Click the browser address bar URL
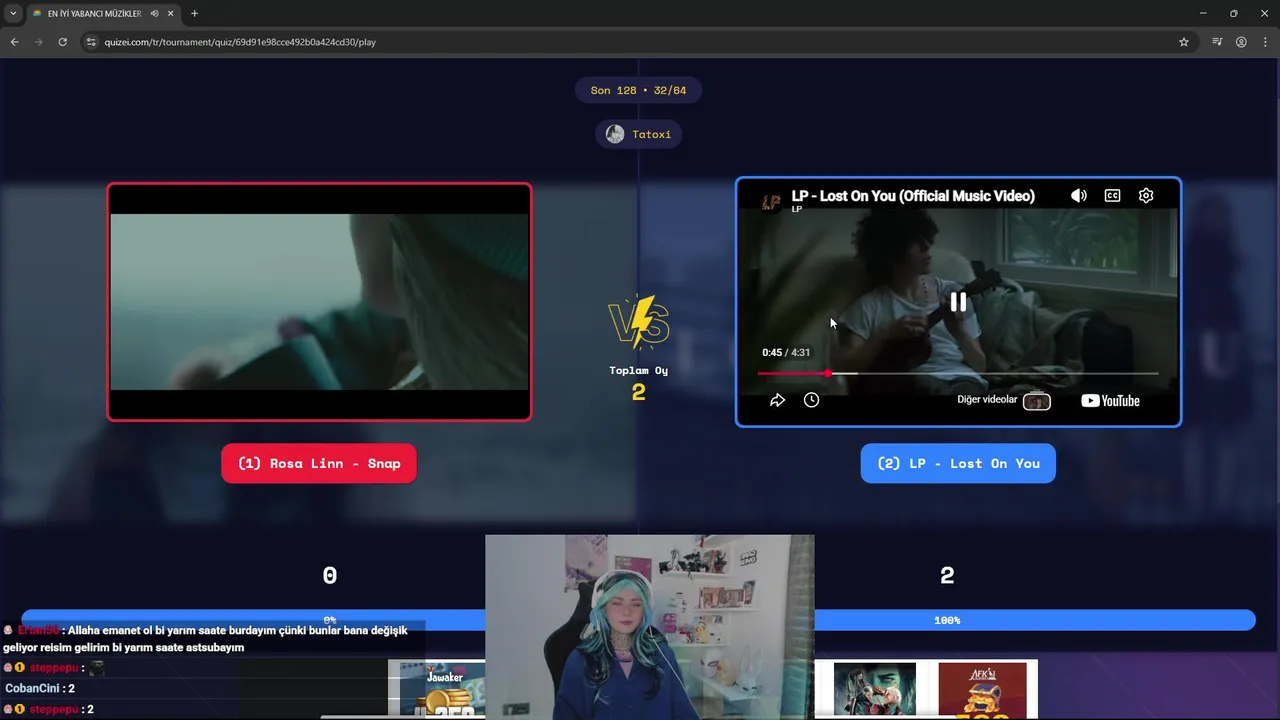The width and height of the screenshot is (1280, 720). click(x=240, y=42)
